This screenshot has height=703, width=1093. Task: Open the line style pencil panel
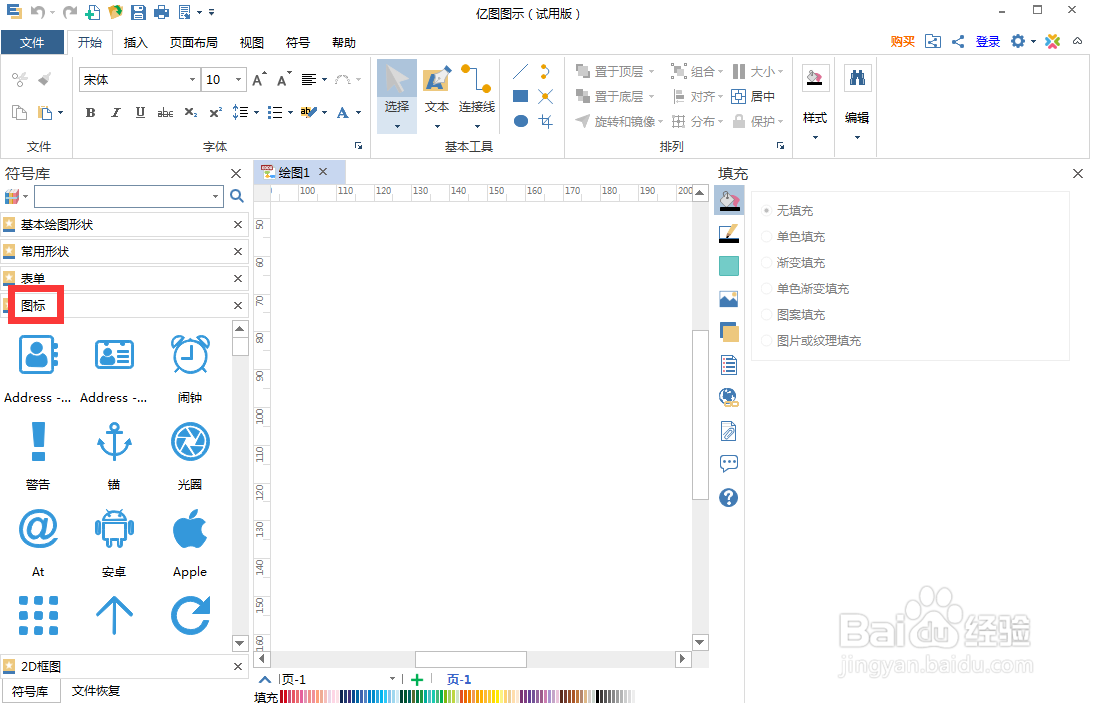point(728,233)
